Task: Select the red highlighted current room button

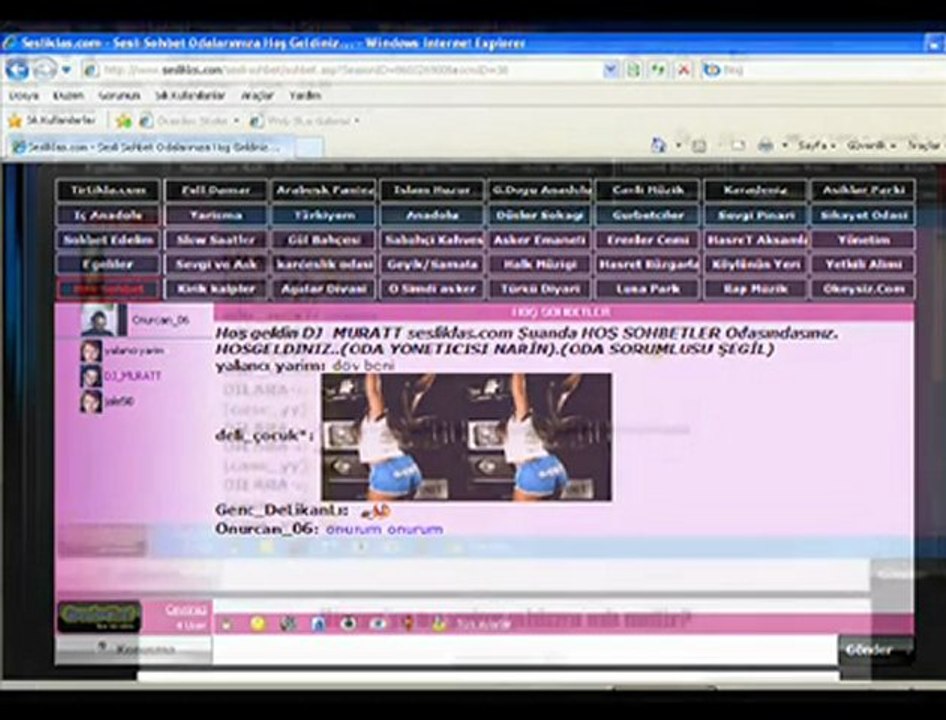Action: coord(109,288)
